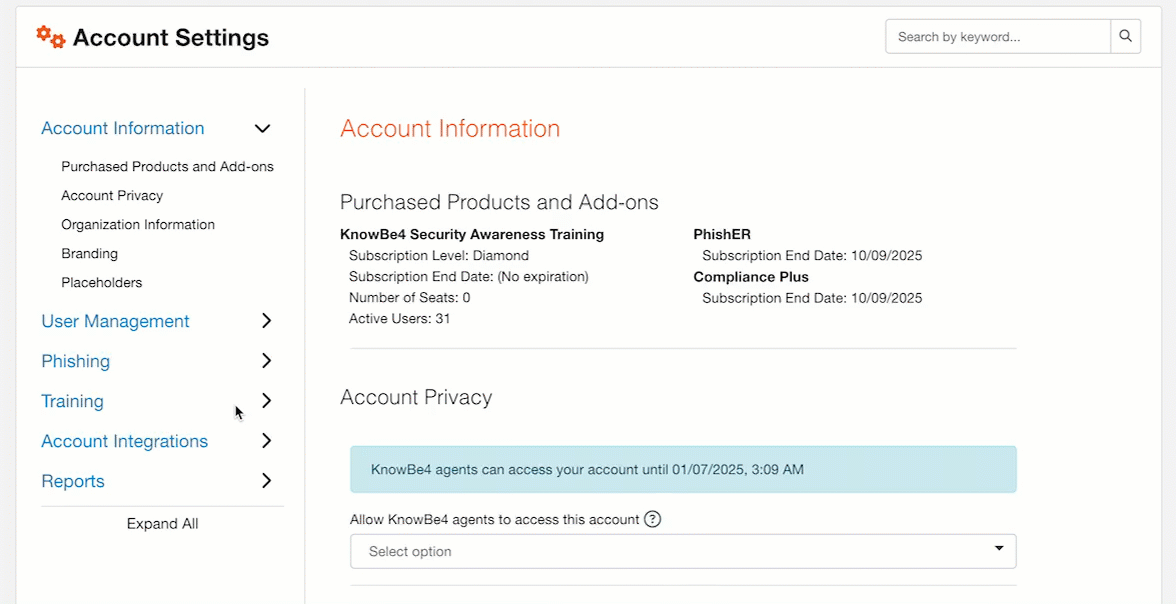
Task: Click the Number of Seats: 0 text
Action: pos(410,298)
